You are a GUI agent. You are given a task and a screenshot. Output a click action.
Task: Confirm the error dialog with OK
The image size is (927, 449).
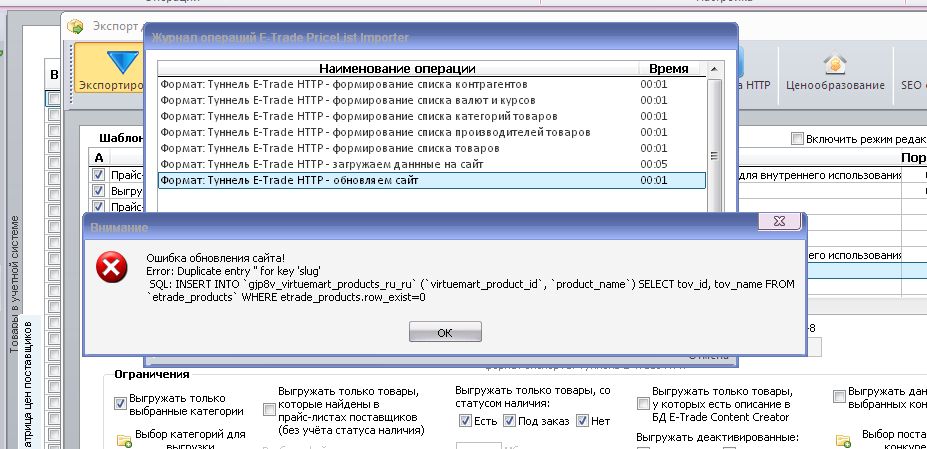[445, 332]
